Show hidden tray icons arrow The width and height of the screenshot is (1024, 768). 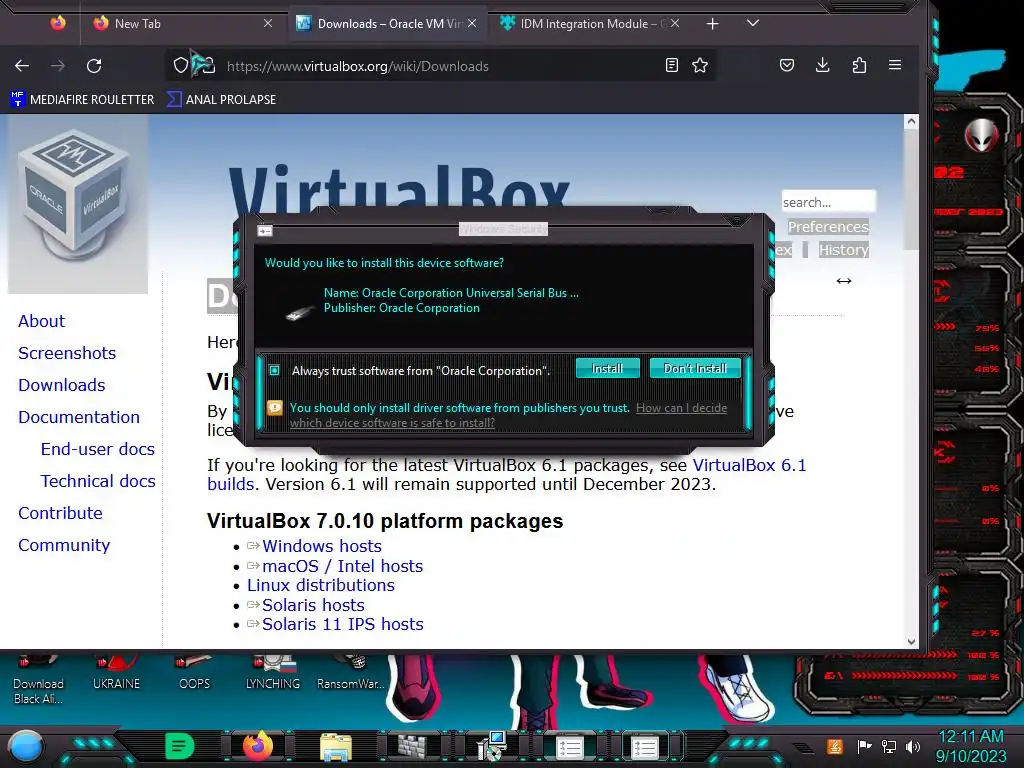point(803,747)
